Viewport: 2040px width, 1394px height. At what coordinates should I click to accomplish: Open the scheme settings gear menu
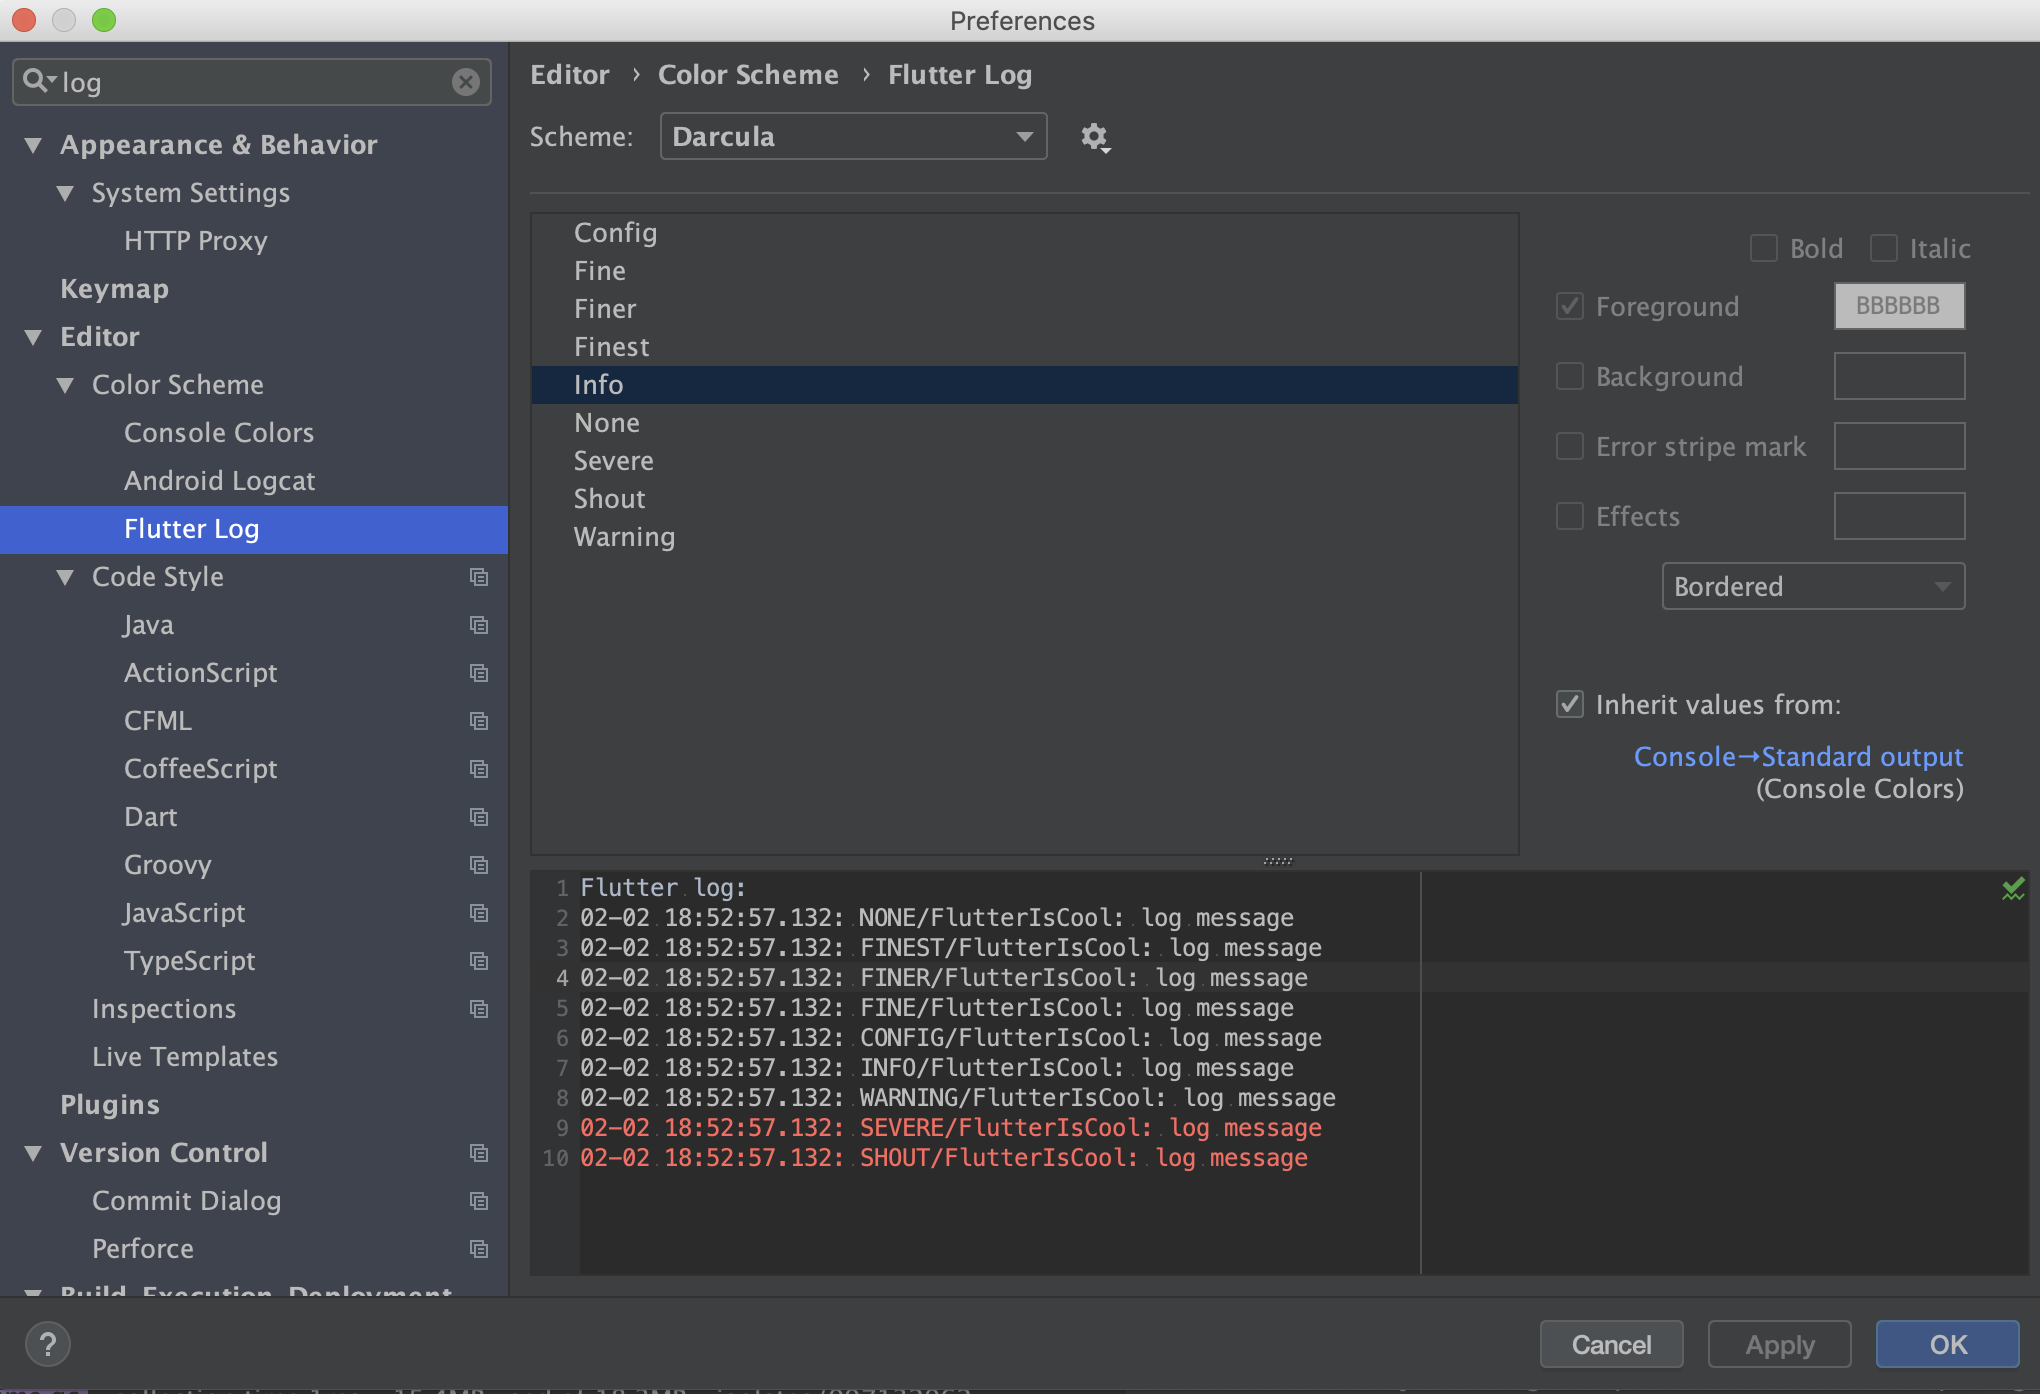1095,137
